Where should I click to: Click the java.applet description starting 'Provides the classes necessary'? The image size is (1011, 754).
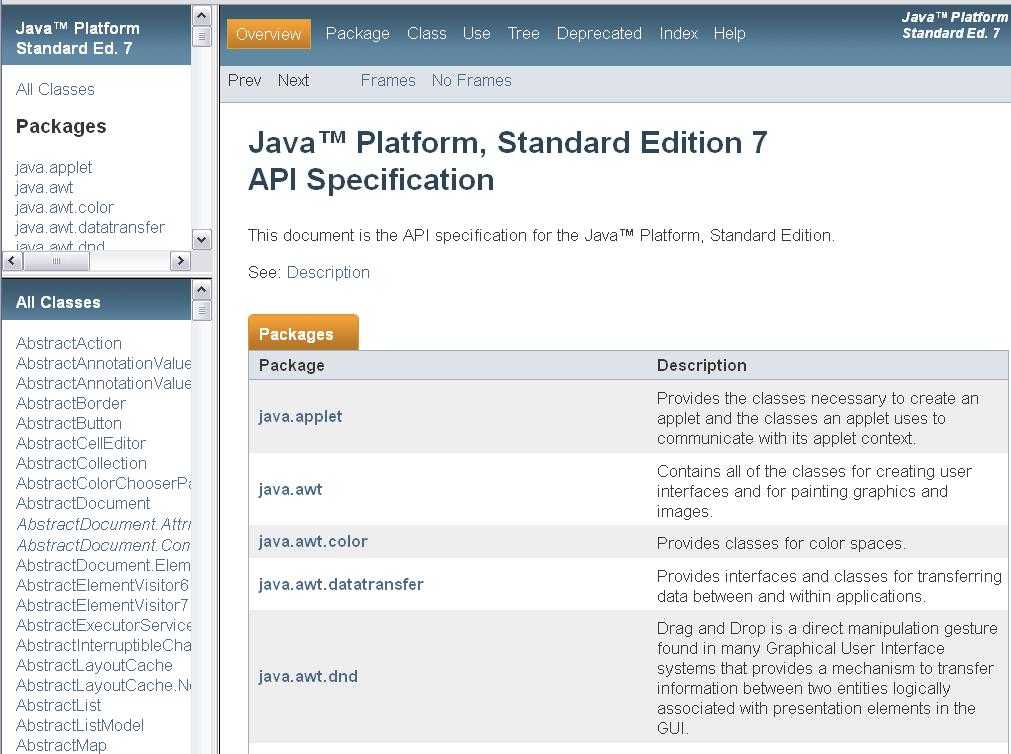click(x=818, y=418)
